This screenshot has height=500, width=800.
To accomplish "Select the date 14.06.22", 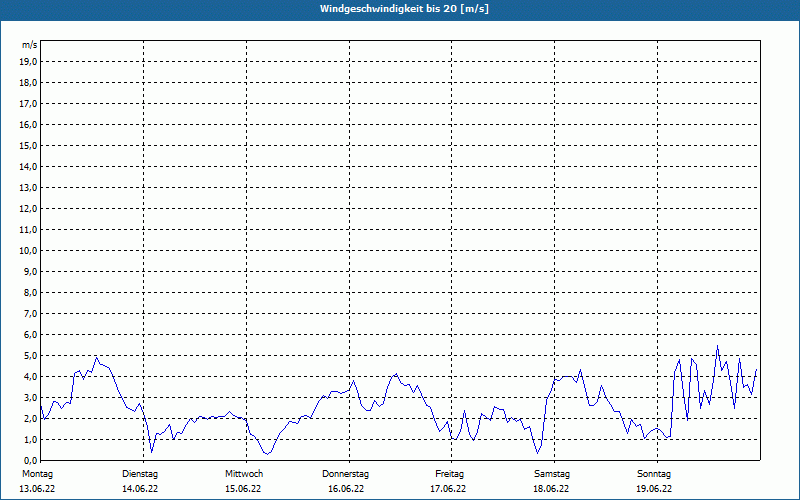I will (x=140, y=489).
